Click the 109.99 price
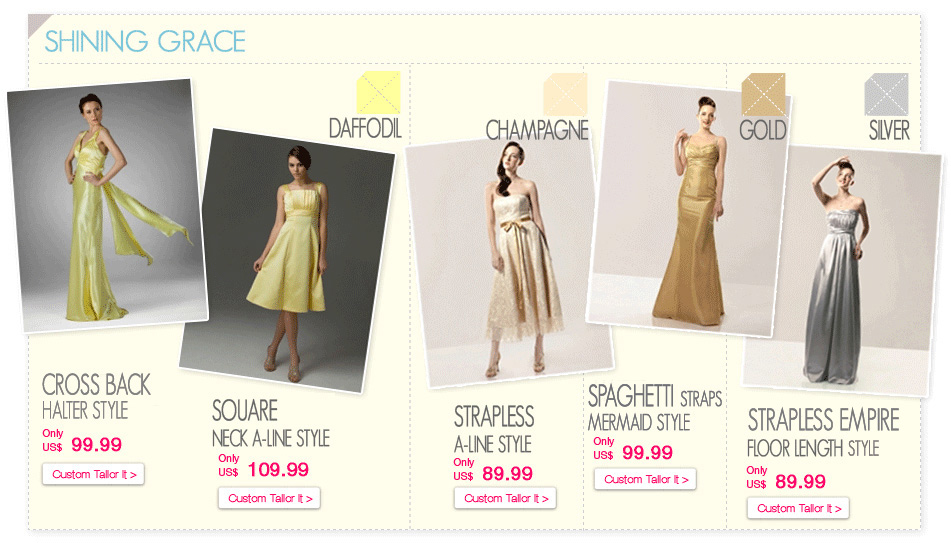 pyautogui.click(x=278, y=470)
